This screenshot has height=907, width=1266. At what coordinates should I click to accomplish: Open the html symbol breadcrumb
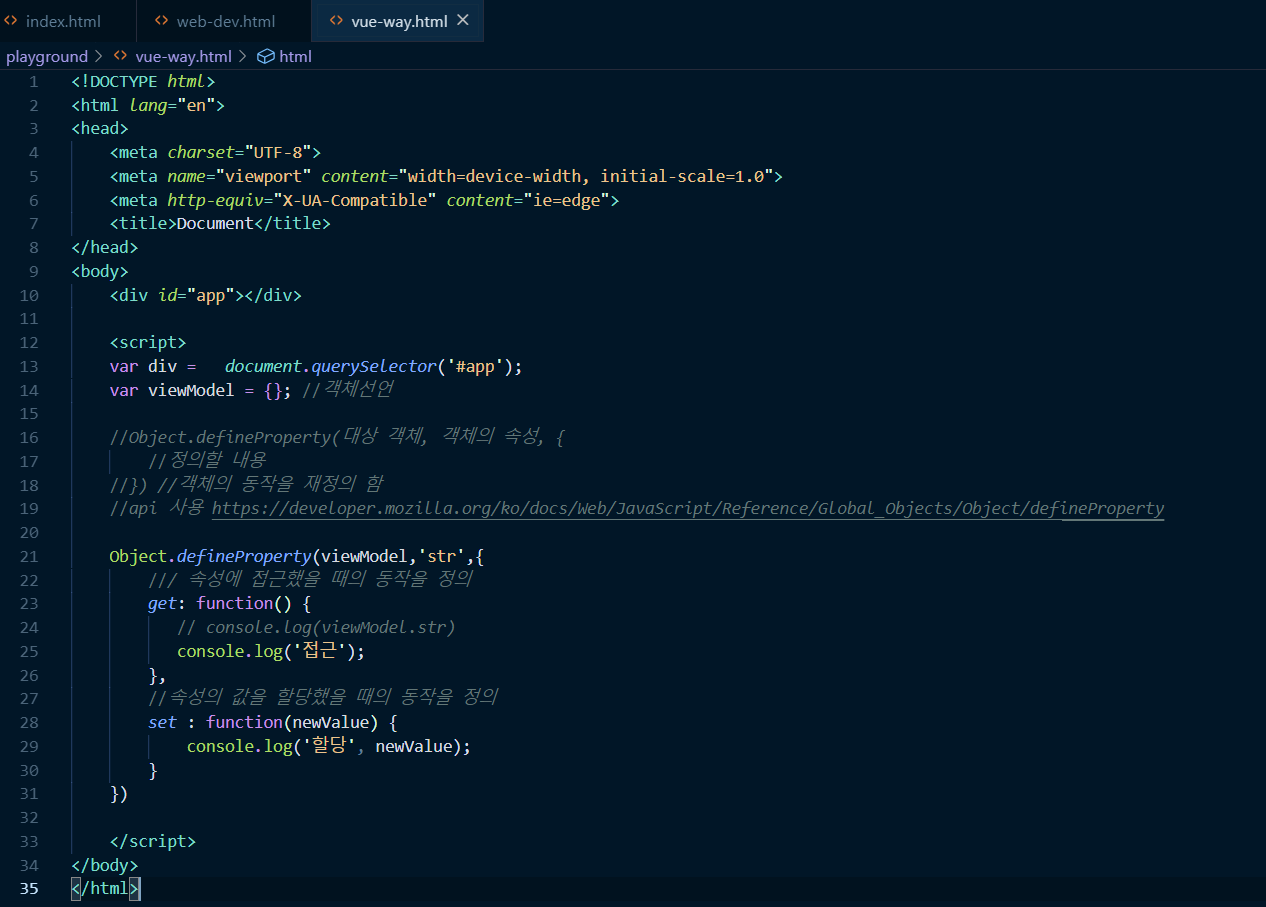point(295,57)
